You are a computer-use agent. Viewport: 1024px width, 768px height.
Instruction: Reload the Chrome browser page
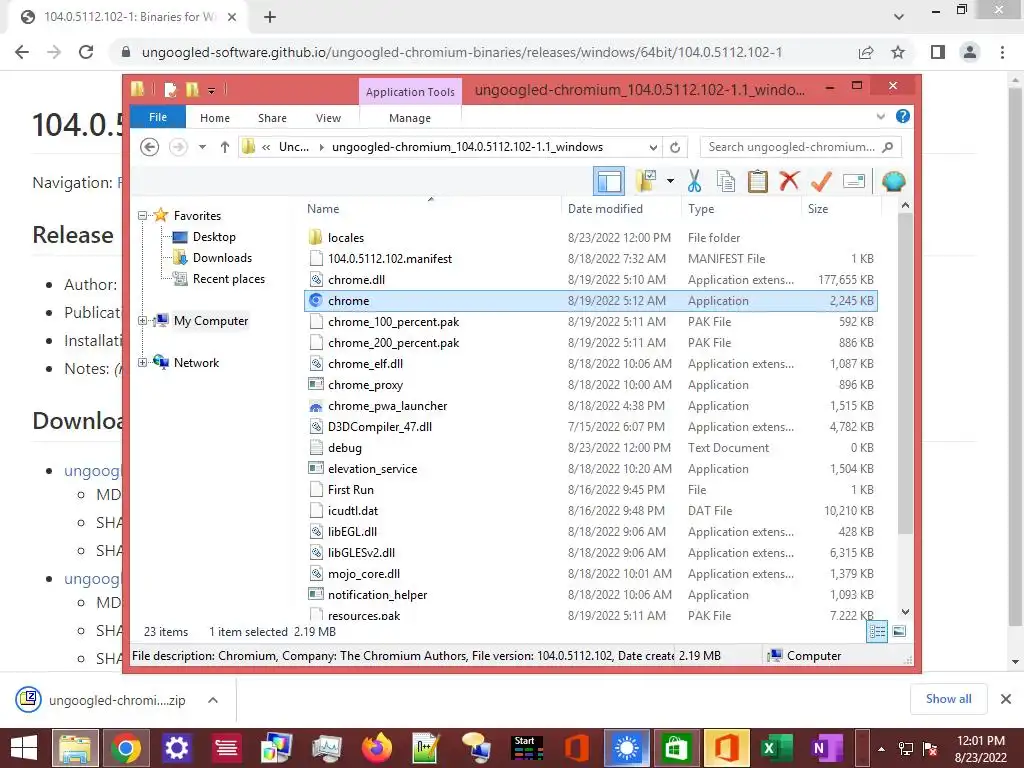point(86,52)
